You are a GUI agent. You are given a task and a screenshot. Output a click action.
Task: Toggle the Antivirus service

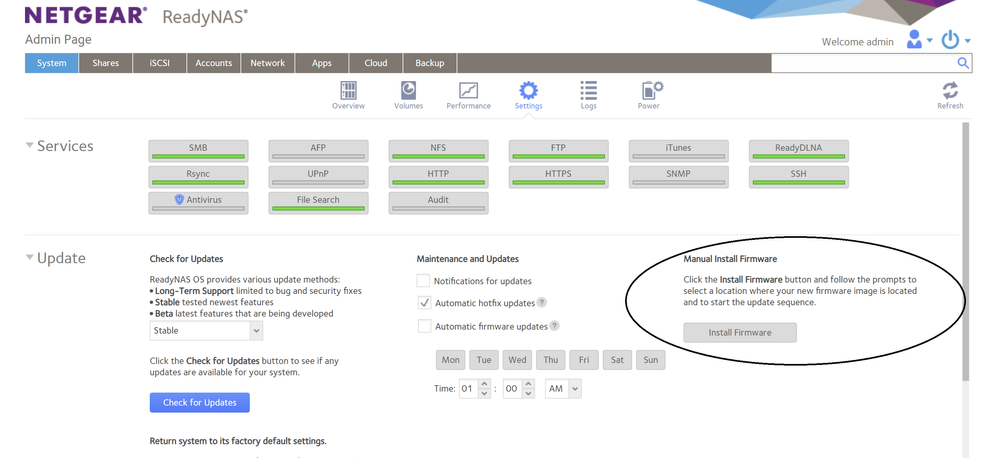pos(198,203)
